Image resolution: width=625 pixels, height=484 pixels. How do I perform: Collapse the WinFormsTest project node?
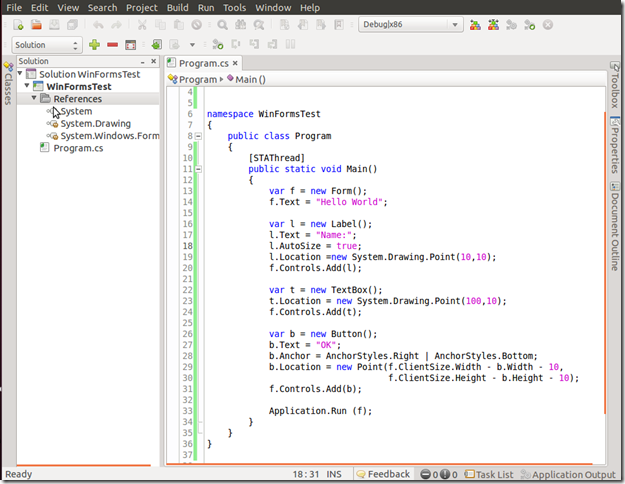click(x=27, y=87)
